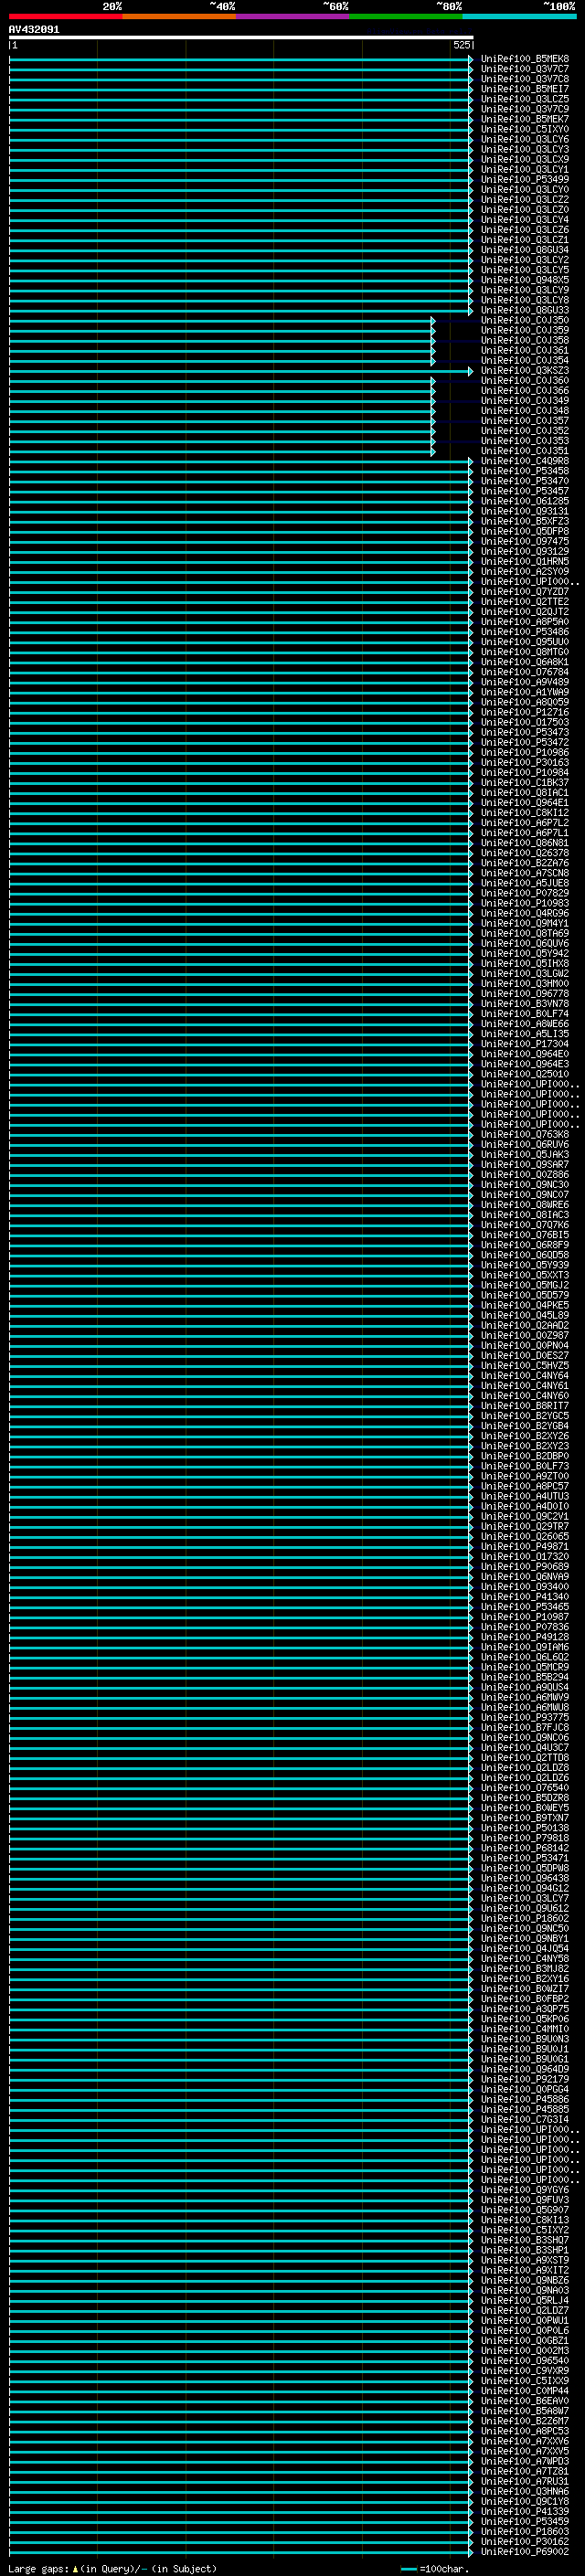Open hit UniRef100_Q948X5

(524, 280)
